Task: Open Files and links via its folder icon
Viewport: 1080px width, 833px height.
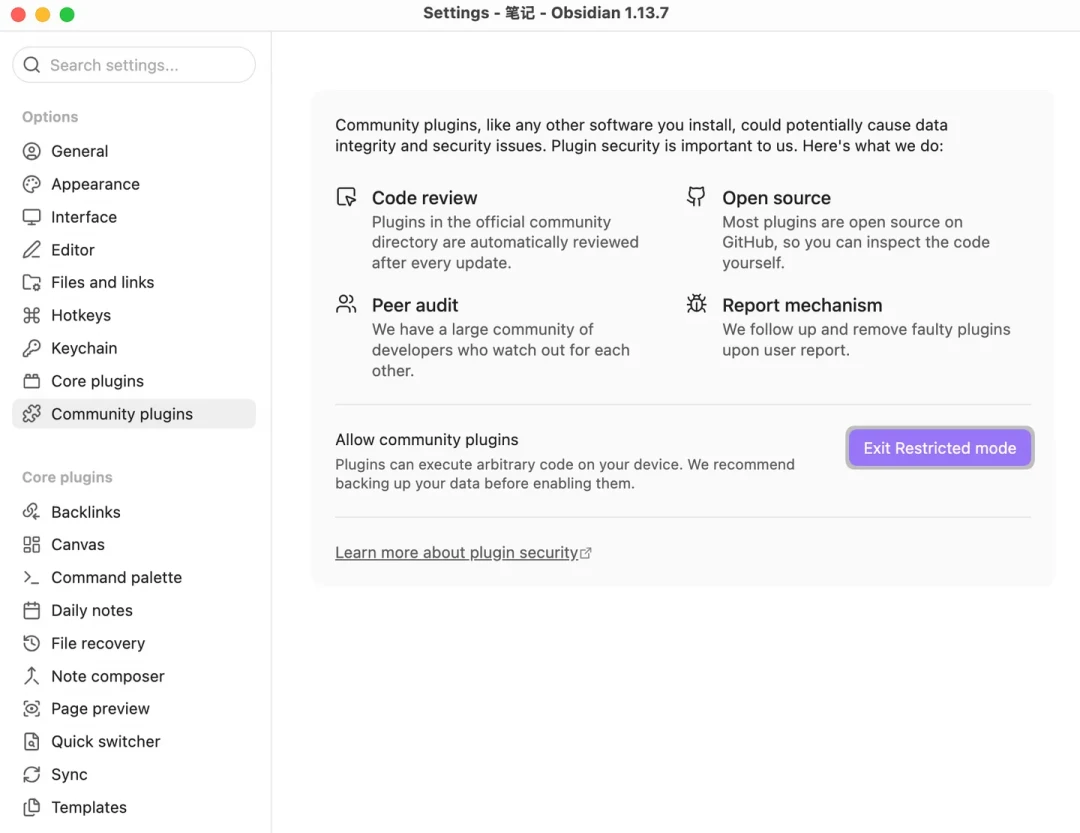Action: coord(32,282)
